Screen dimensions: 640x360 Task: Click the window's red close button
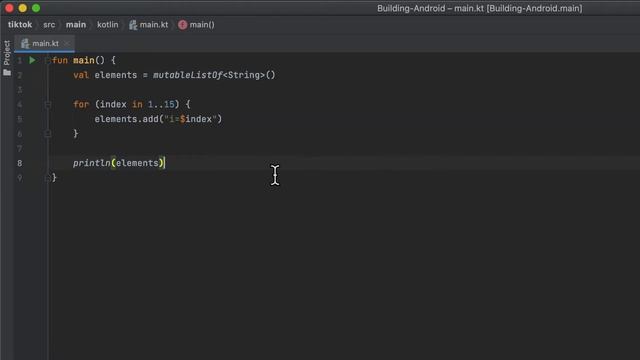(x=9, y=8)
